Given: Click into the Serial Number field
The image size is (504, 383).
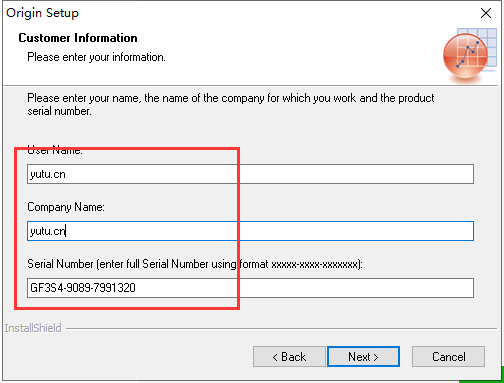Looking at the screenshot, I should tap(250, 288).
